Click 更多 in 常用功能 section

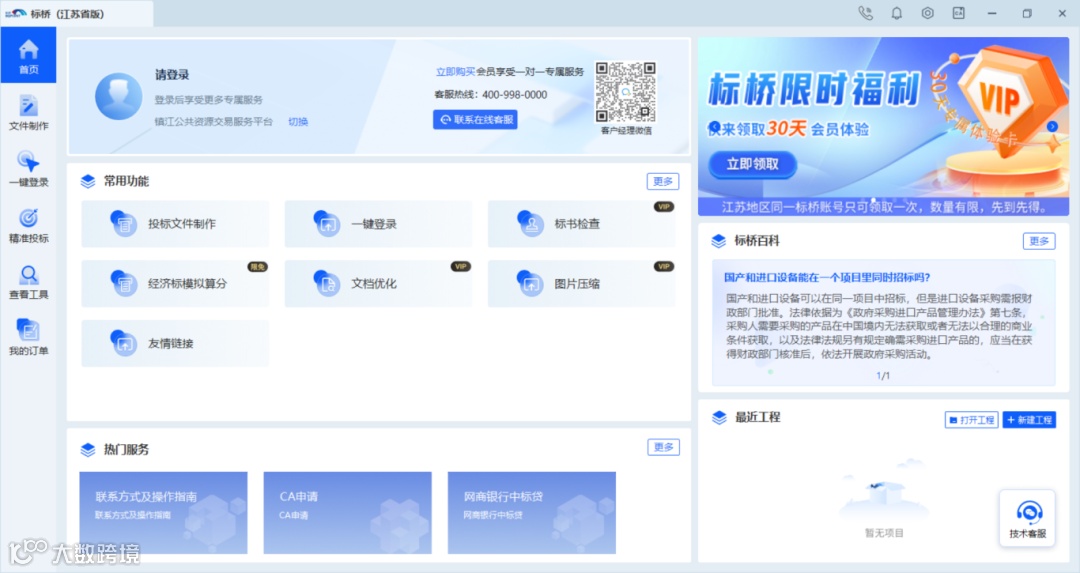(x=663, y=181)
